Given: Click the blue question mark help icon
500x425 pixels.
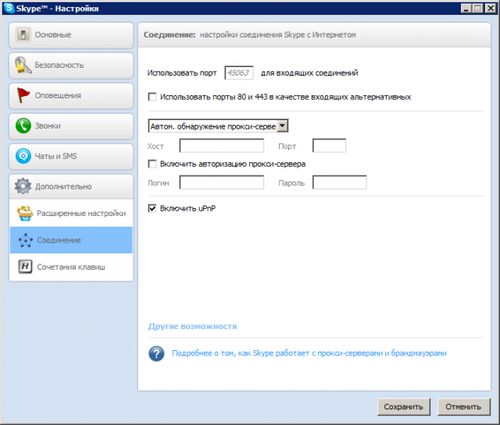Looking at the screenshot, I should [156, 353].
